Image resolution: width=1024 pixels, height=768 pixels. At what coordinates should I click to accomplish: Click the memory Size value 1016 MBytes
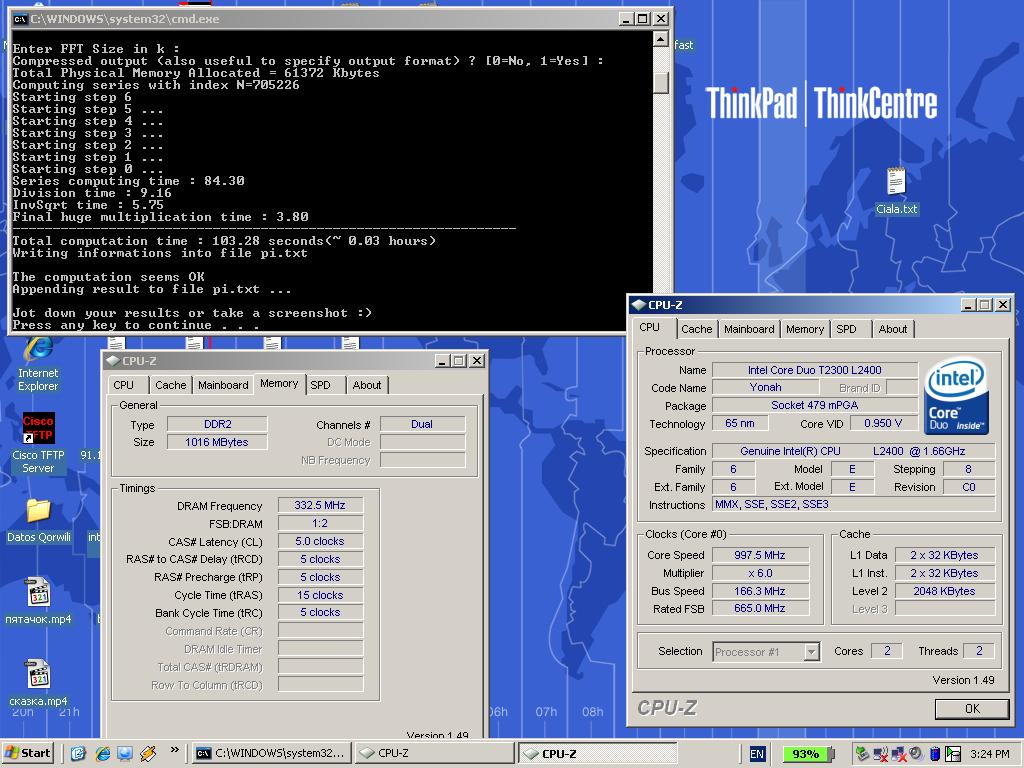click(217, 442)
